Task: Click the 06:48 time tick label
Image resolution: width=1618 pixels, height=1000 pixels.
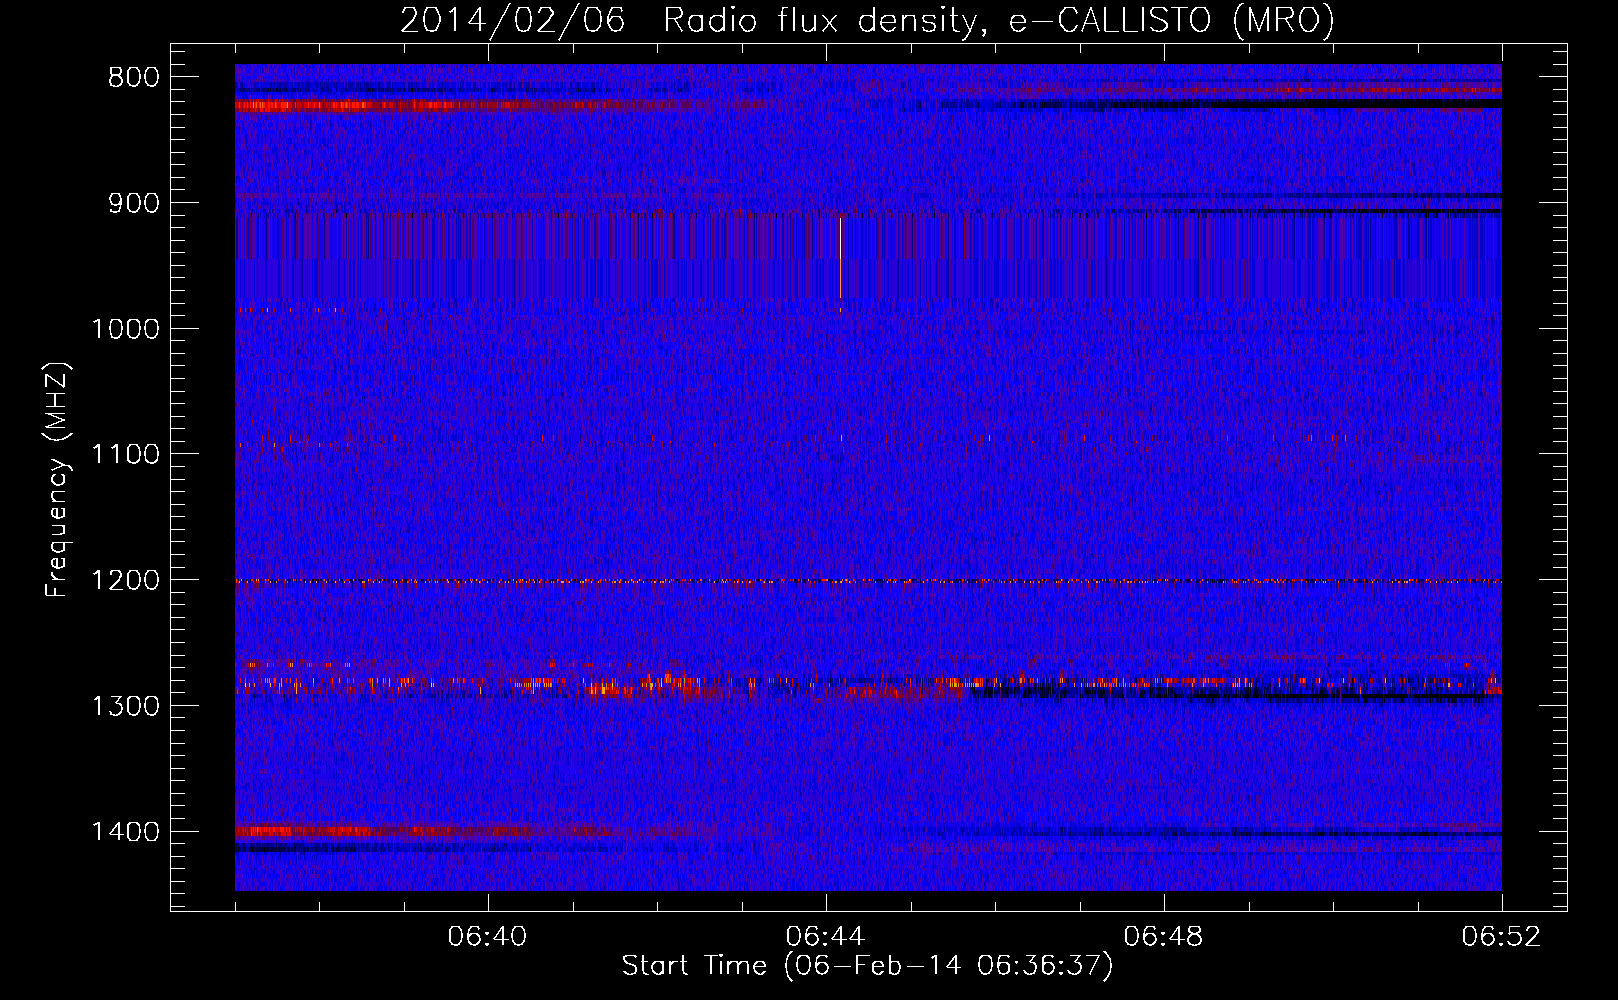Action: pyautogui.click(x=1164, y=937)
